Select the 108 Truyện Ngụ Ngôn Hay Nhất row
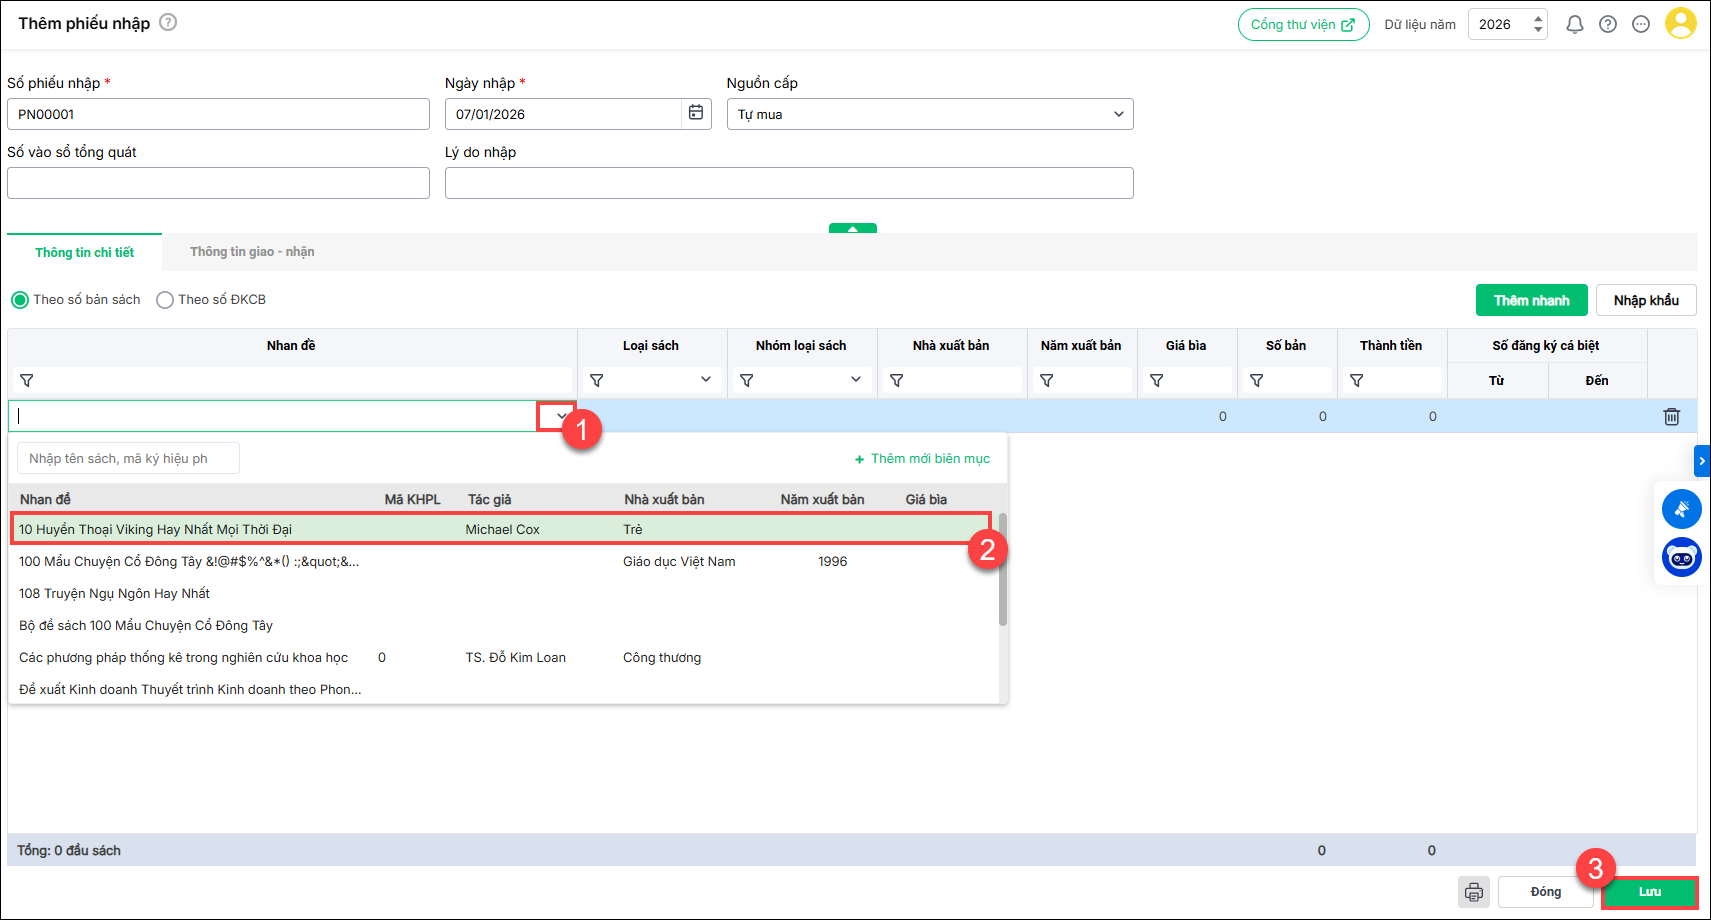Image resolution: width=1711 pixels, height=920 pixels. point(114,594)
